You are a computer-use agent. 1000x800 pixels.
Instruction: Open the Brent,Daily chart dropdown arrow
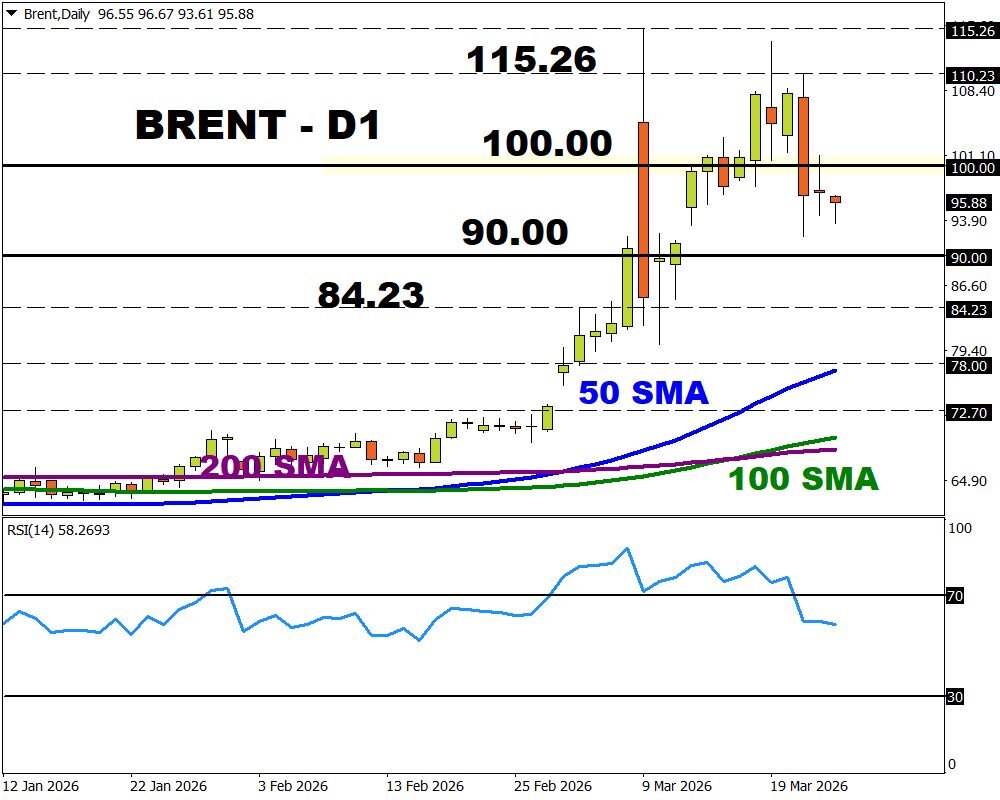[11, 12]
